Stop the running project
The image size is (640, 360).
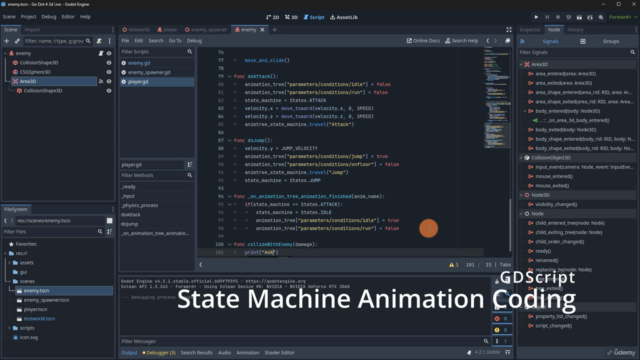coord(558,17)
